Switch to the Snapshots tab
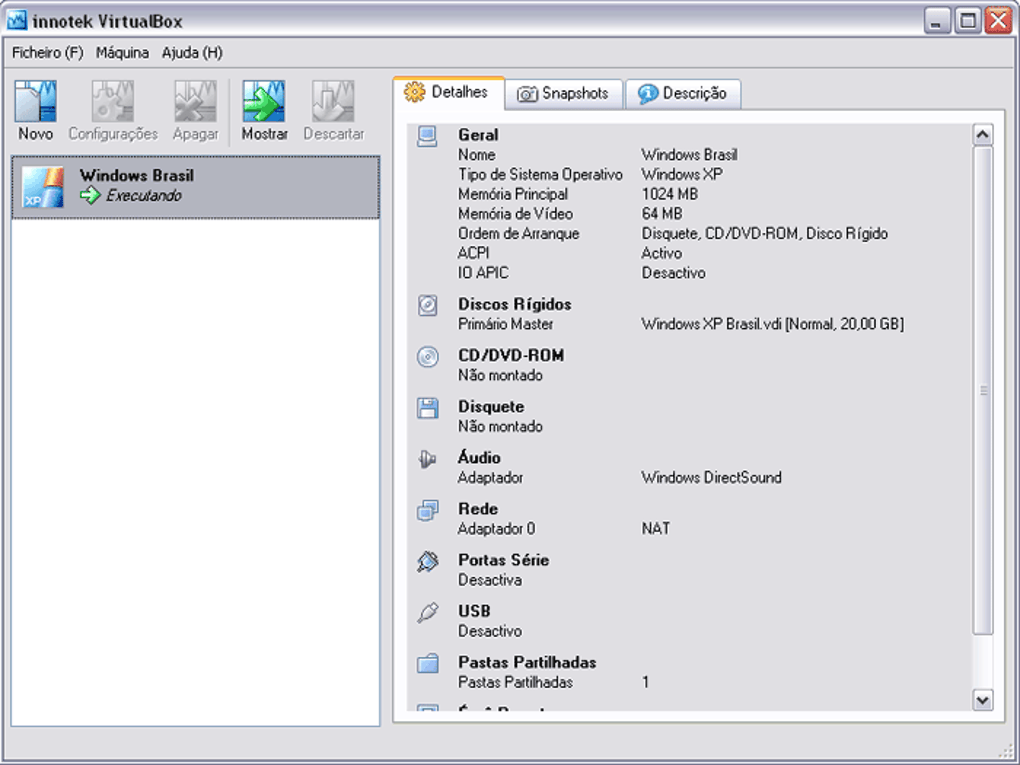 tap(563, 94)
